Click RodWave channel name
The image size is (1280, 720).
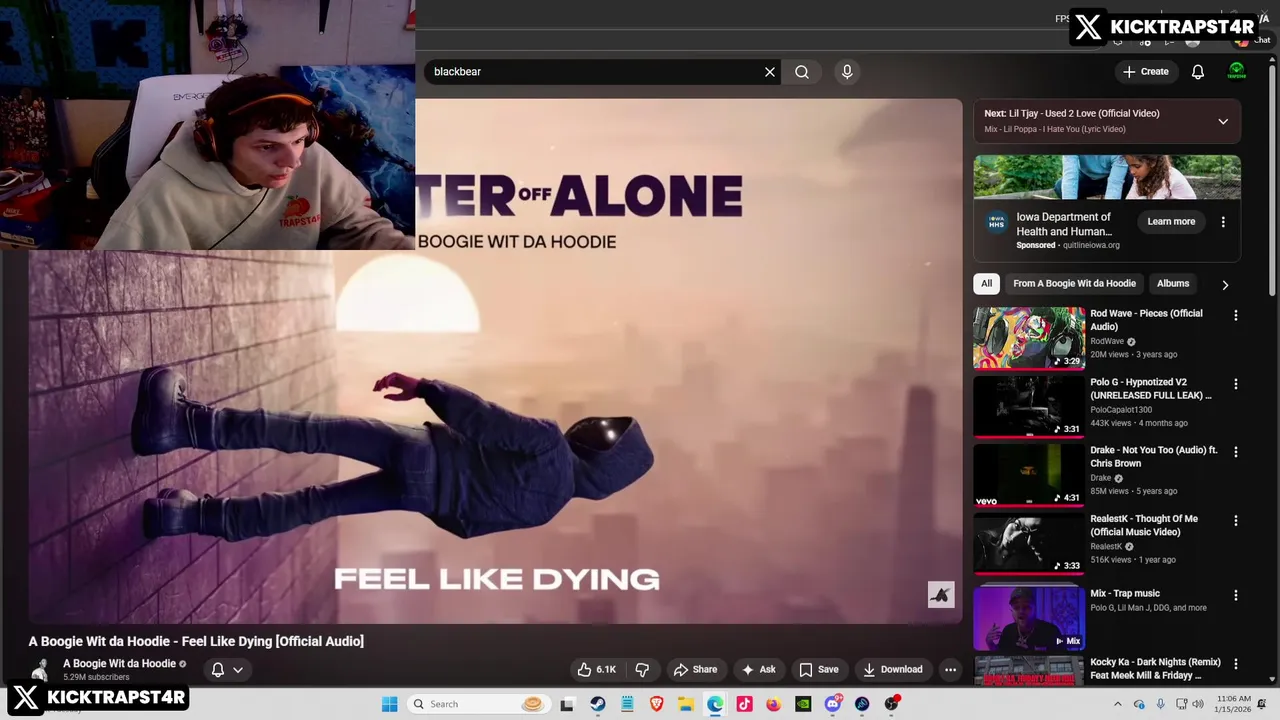(1107, 341)
